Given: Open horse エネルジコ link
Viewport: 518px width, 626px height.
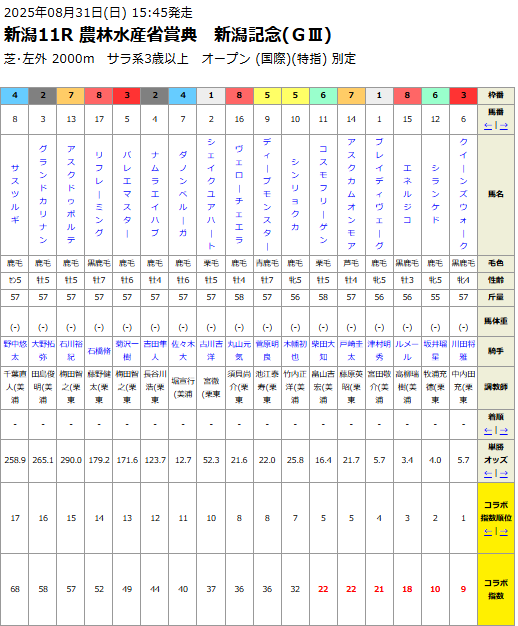Looking at the screenshot, I should tap(407, 194).
